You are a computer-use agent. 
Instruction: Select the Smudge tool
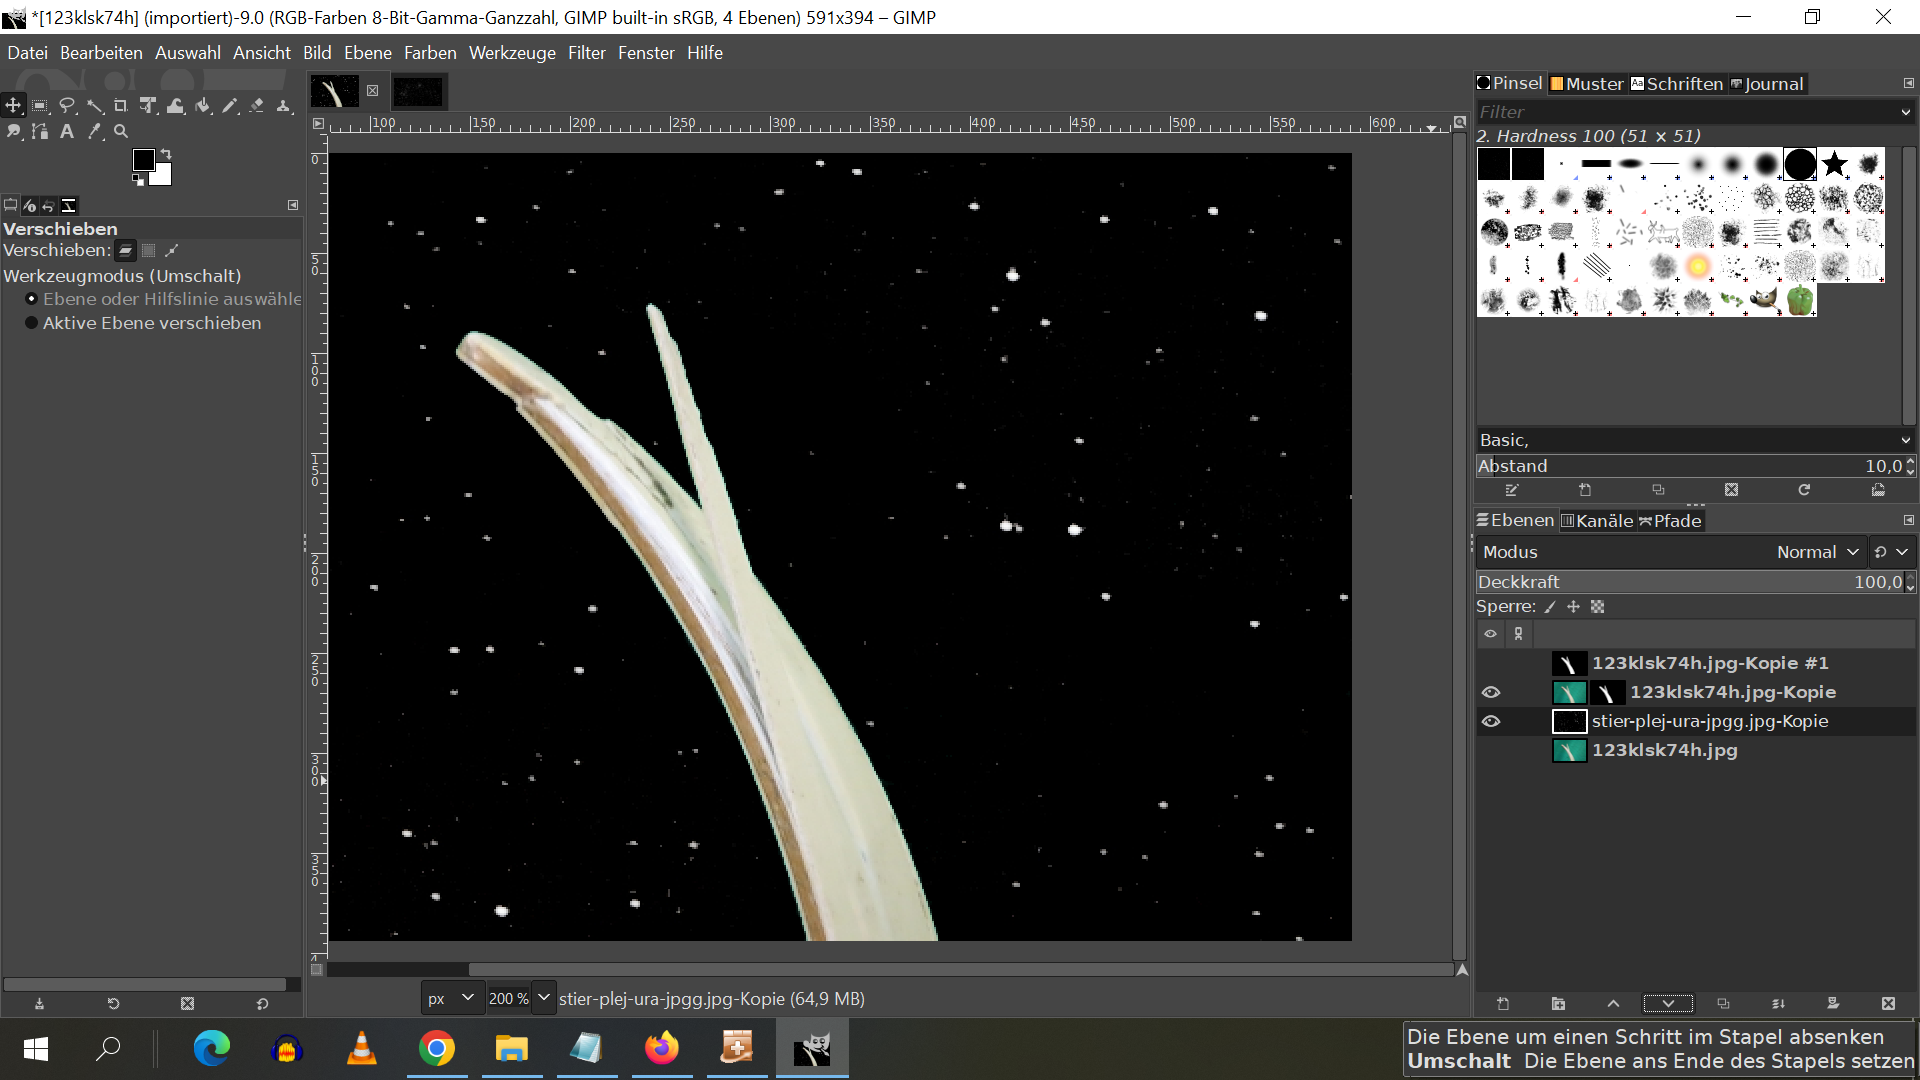pos(13,131)
